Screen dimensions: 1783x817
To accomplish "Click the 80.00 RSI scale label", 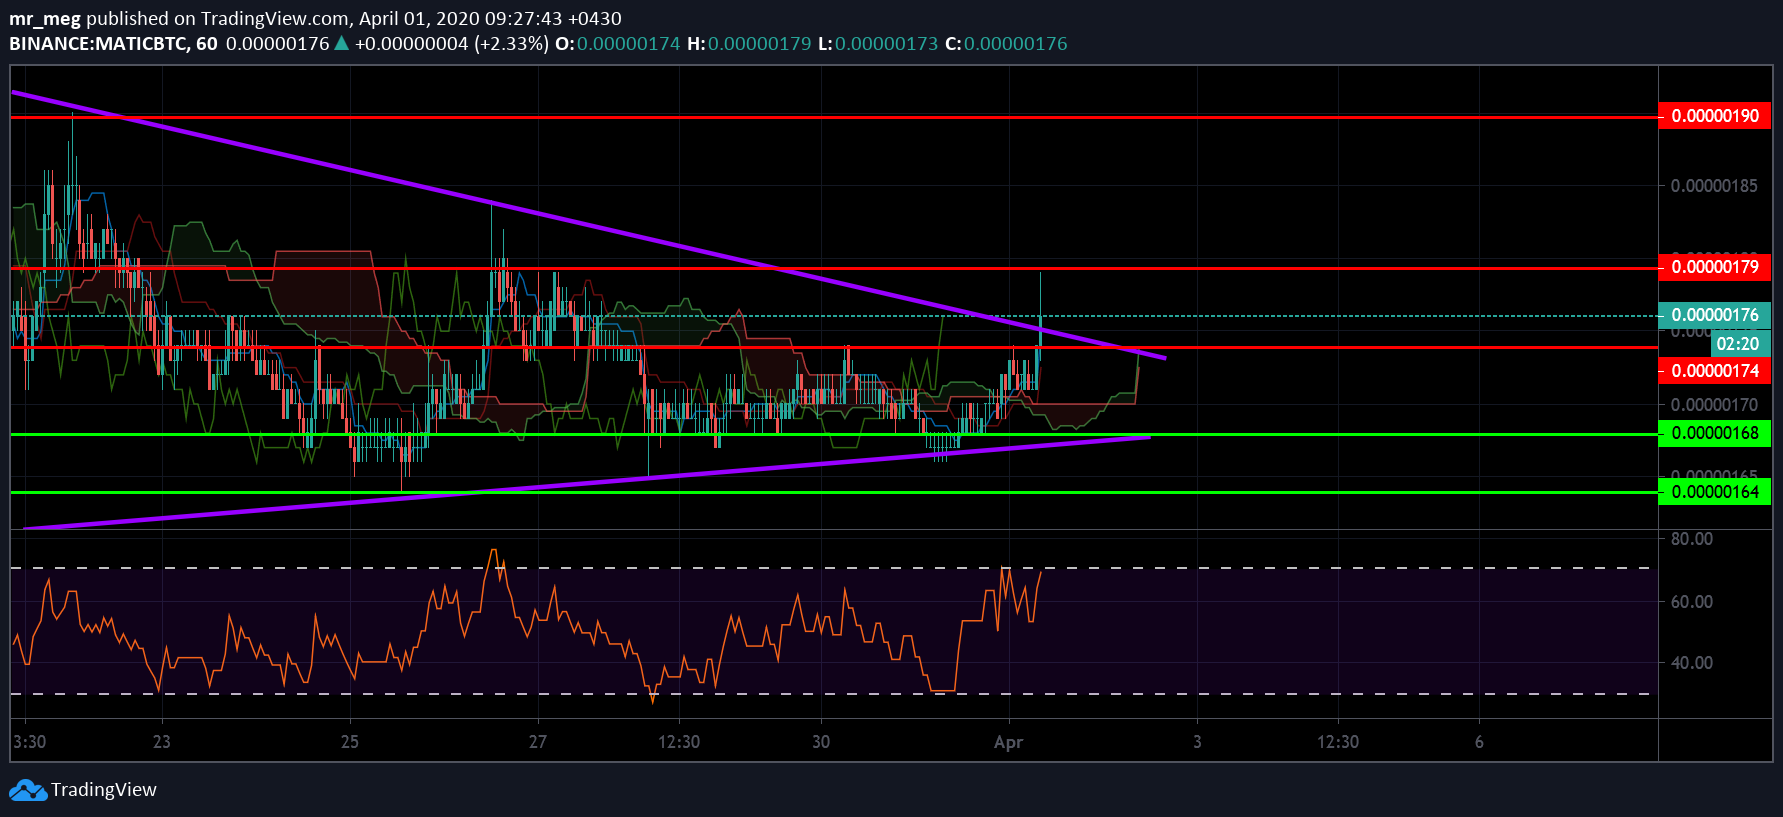I will coord(1692,539).
